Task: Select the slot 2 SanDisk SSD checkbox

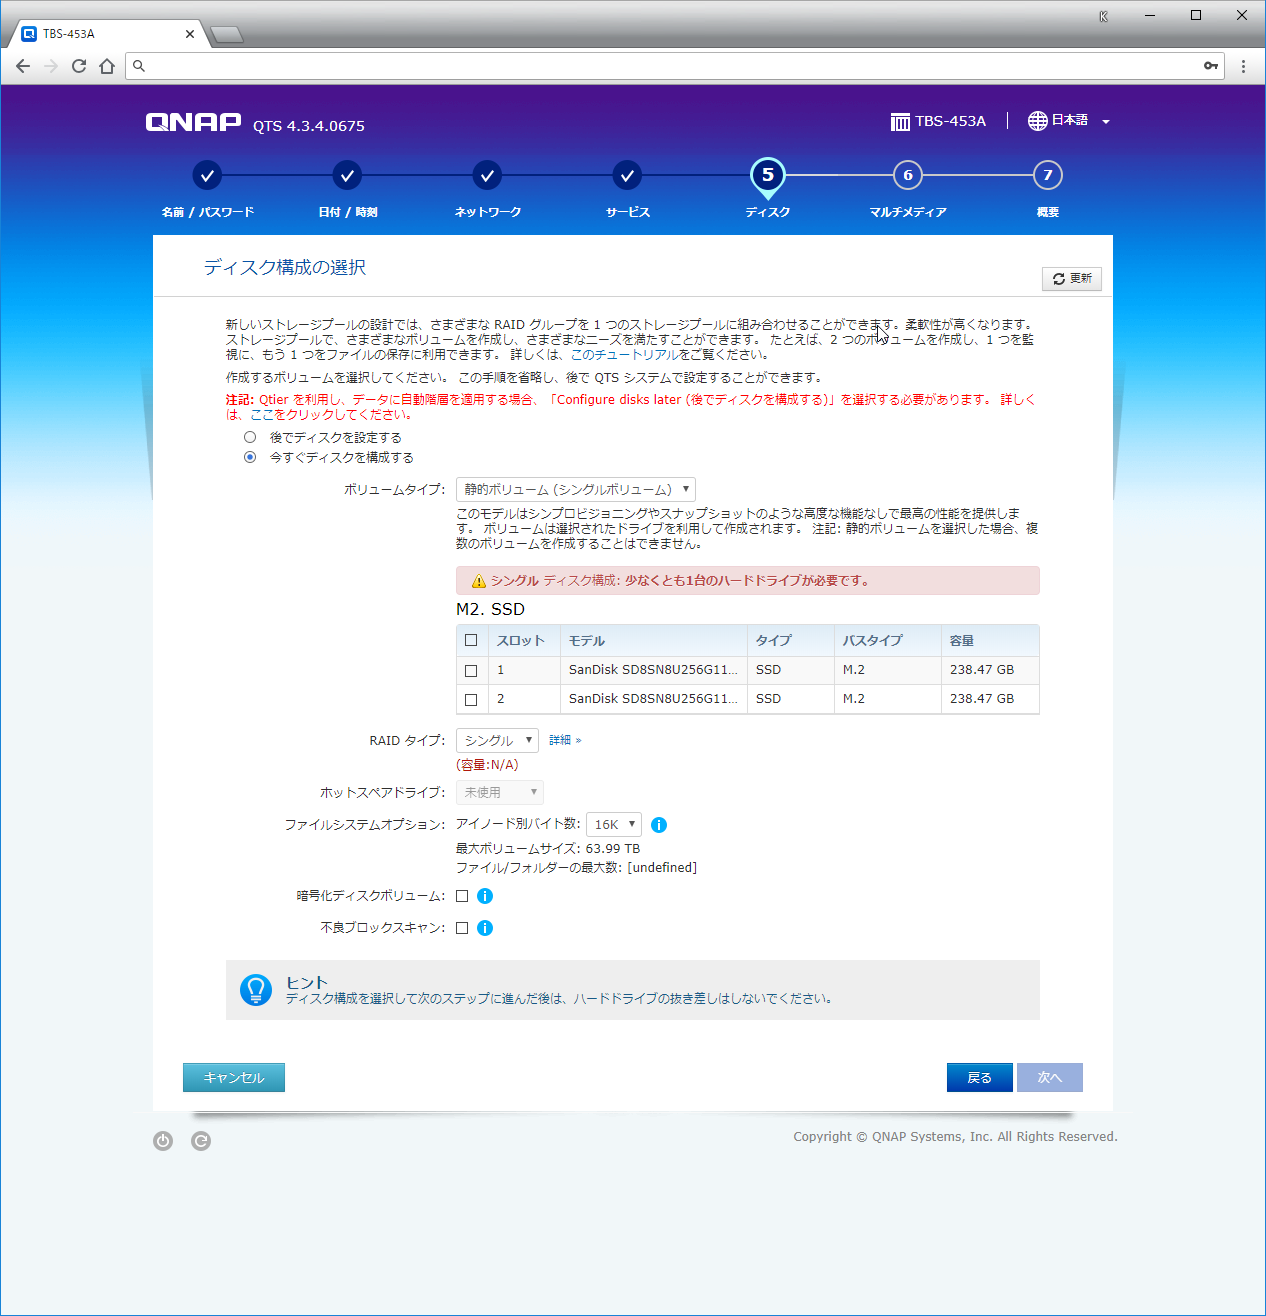Action: pos(471,700)
